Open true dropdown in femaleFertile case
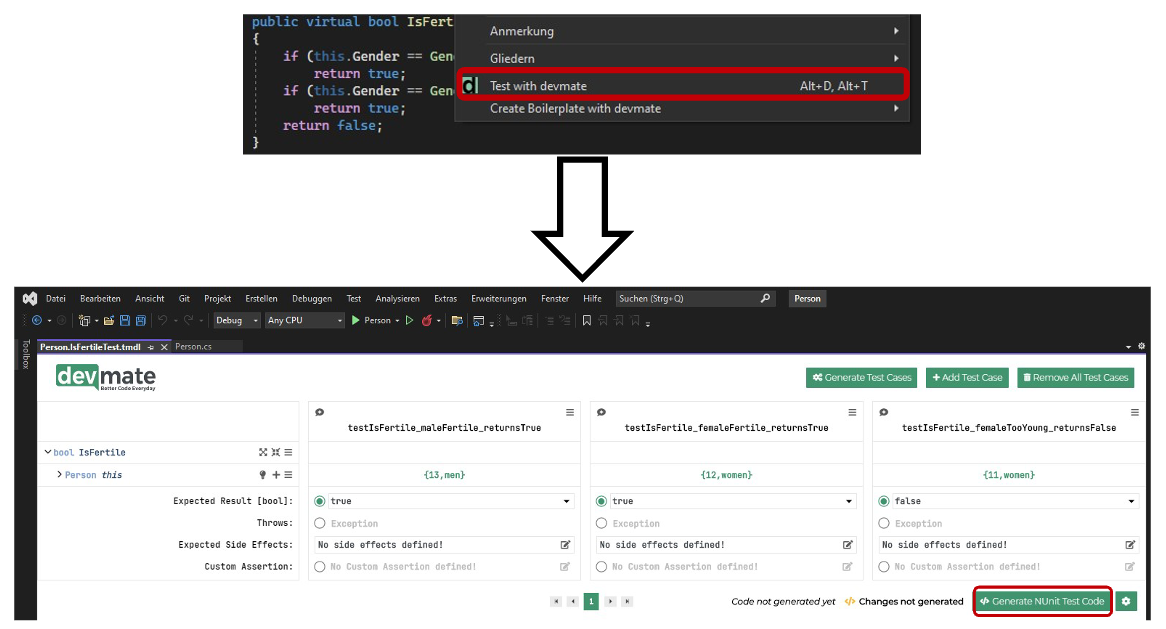 coord(732,501)
